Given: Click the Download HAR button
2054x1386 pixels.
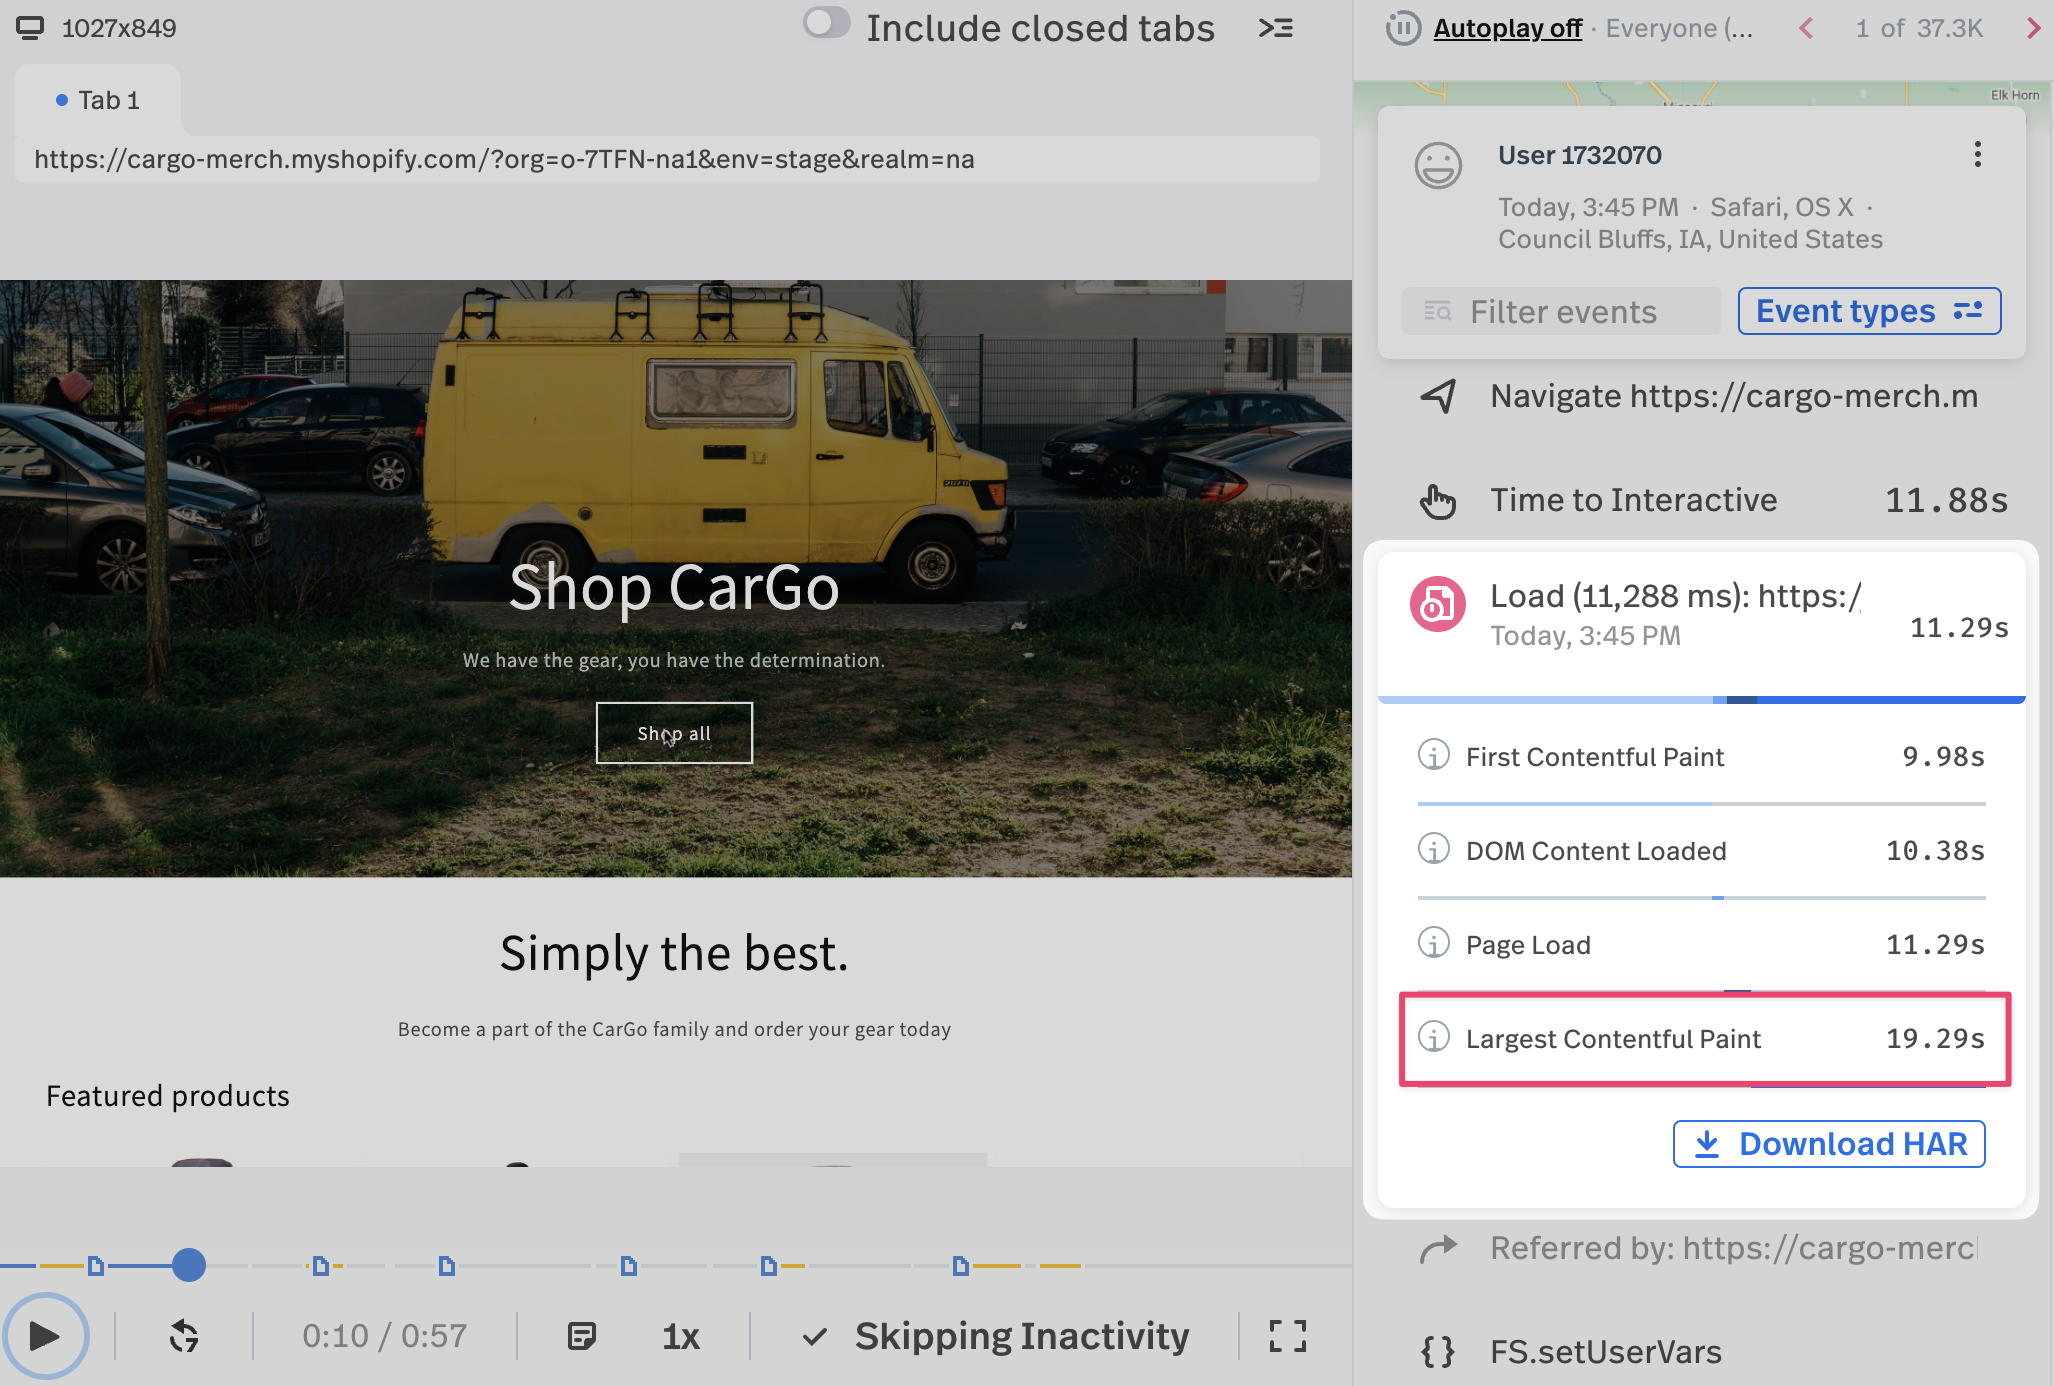Looking at the screenshot, I should [x=1828, y=1143].
